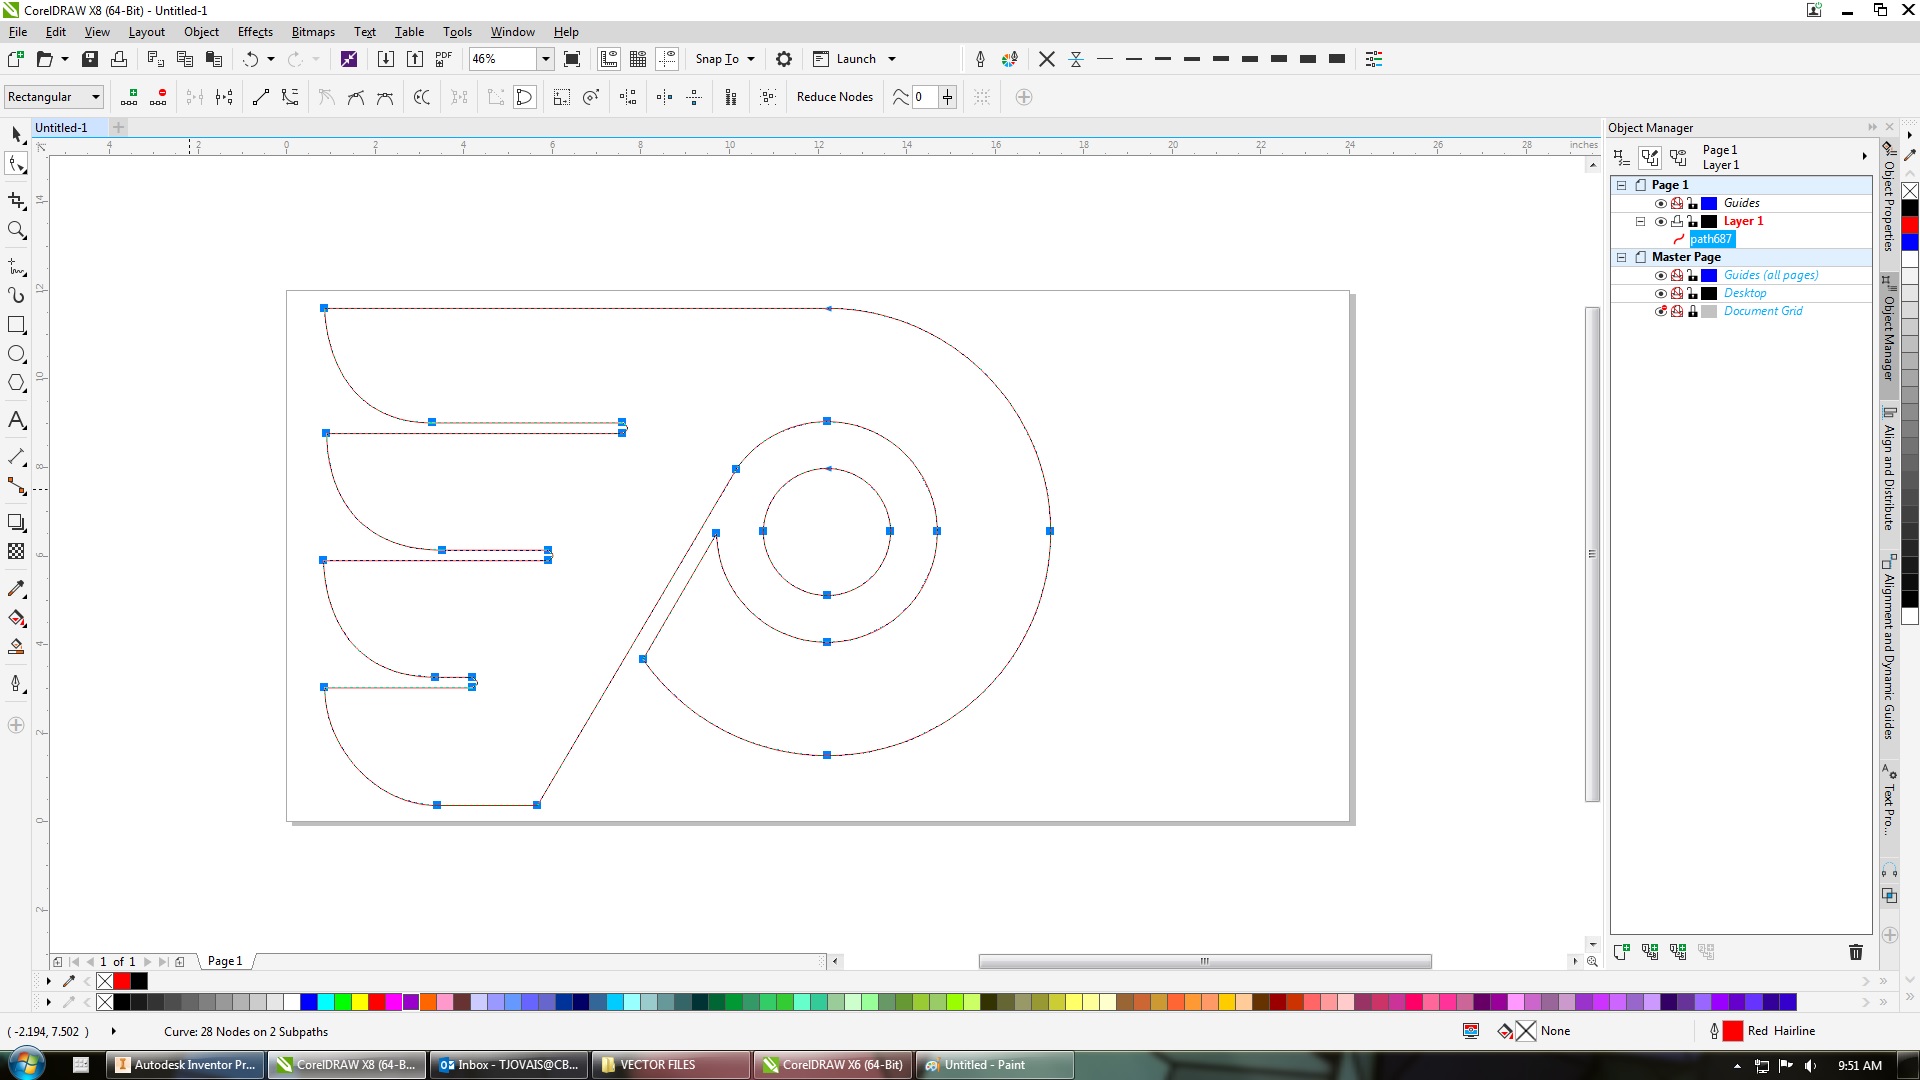Collapse the Master Page tree node
Image resolution: width=1920 pixels, height=1080 pixels.
[1621, 257]
